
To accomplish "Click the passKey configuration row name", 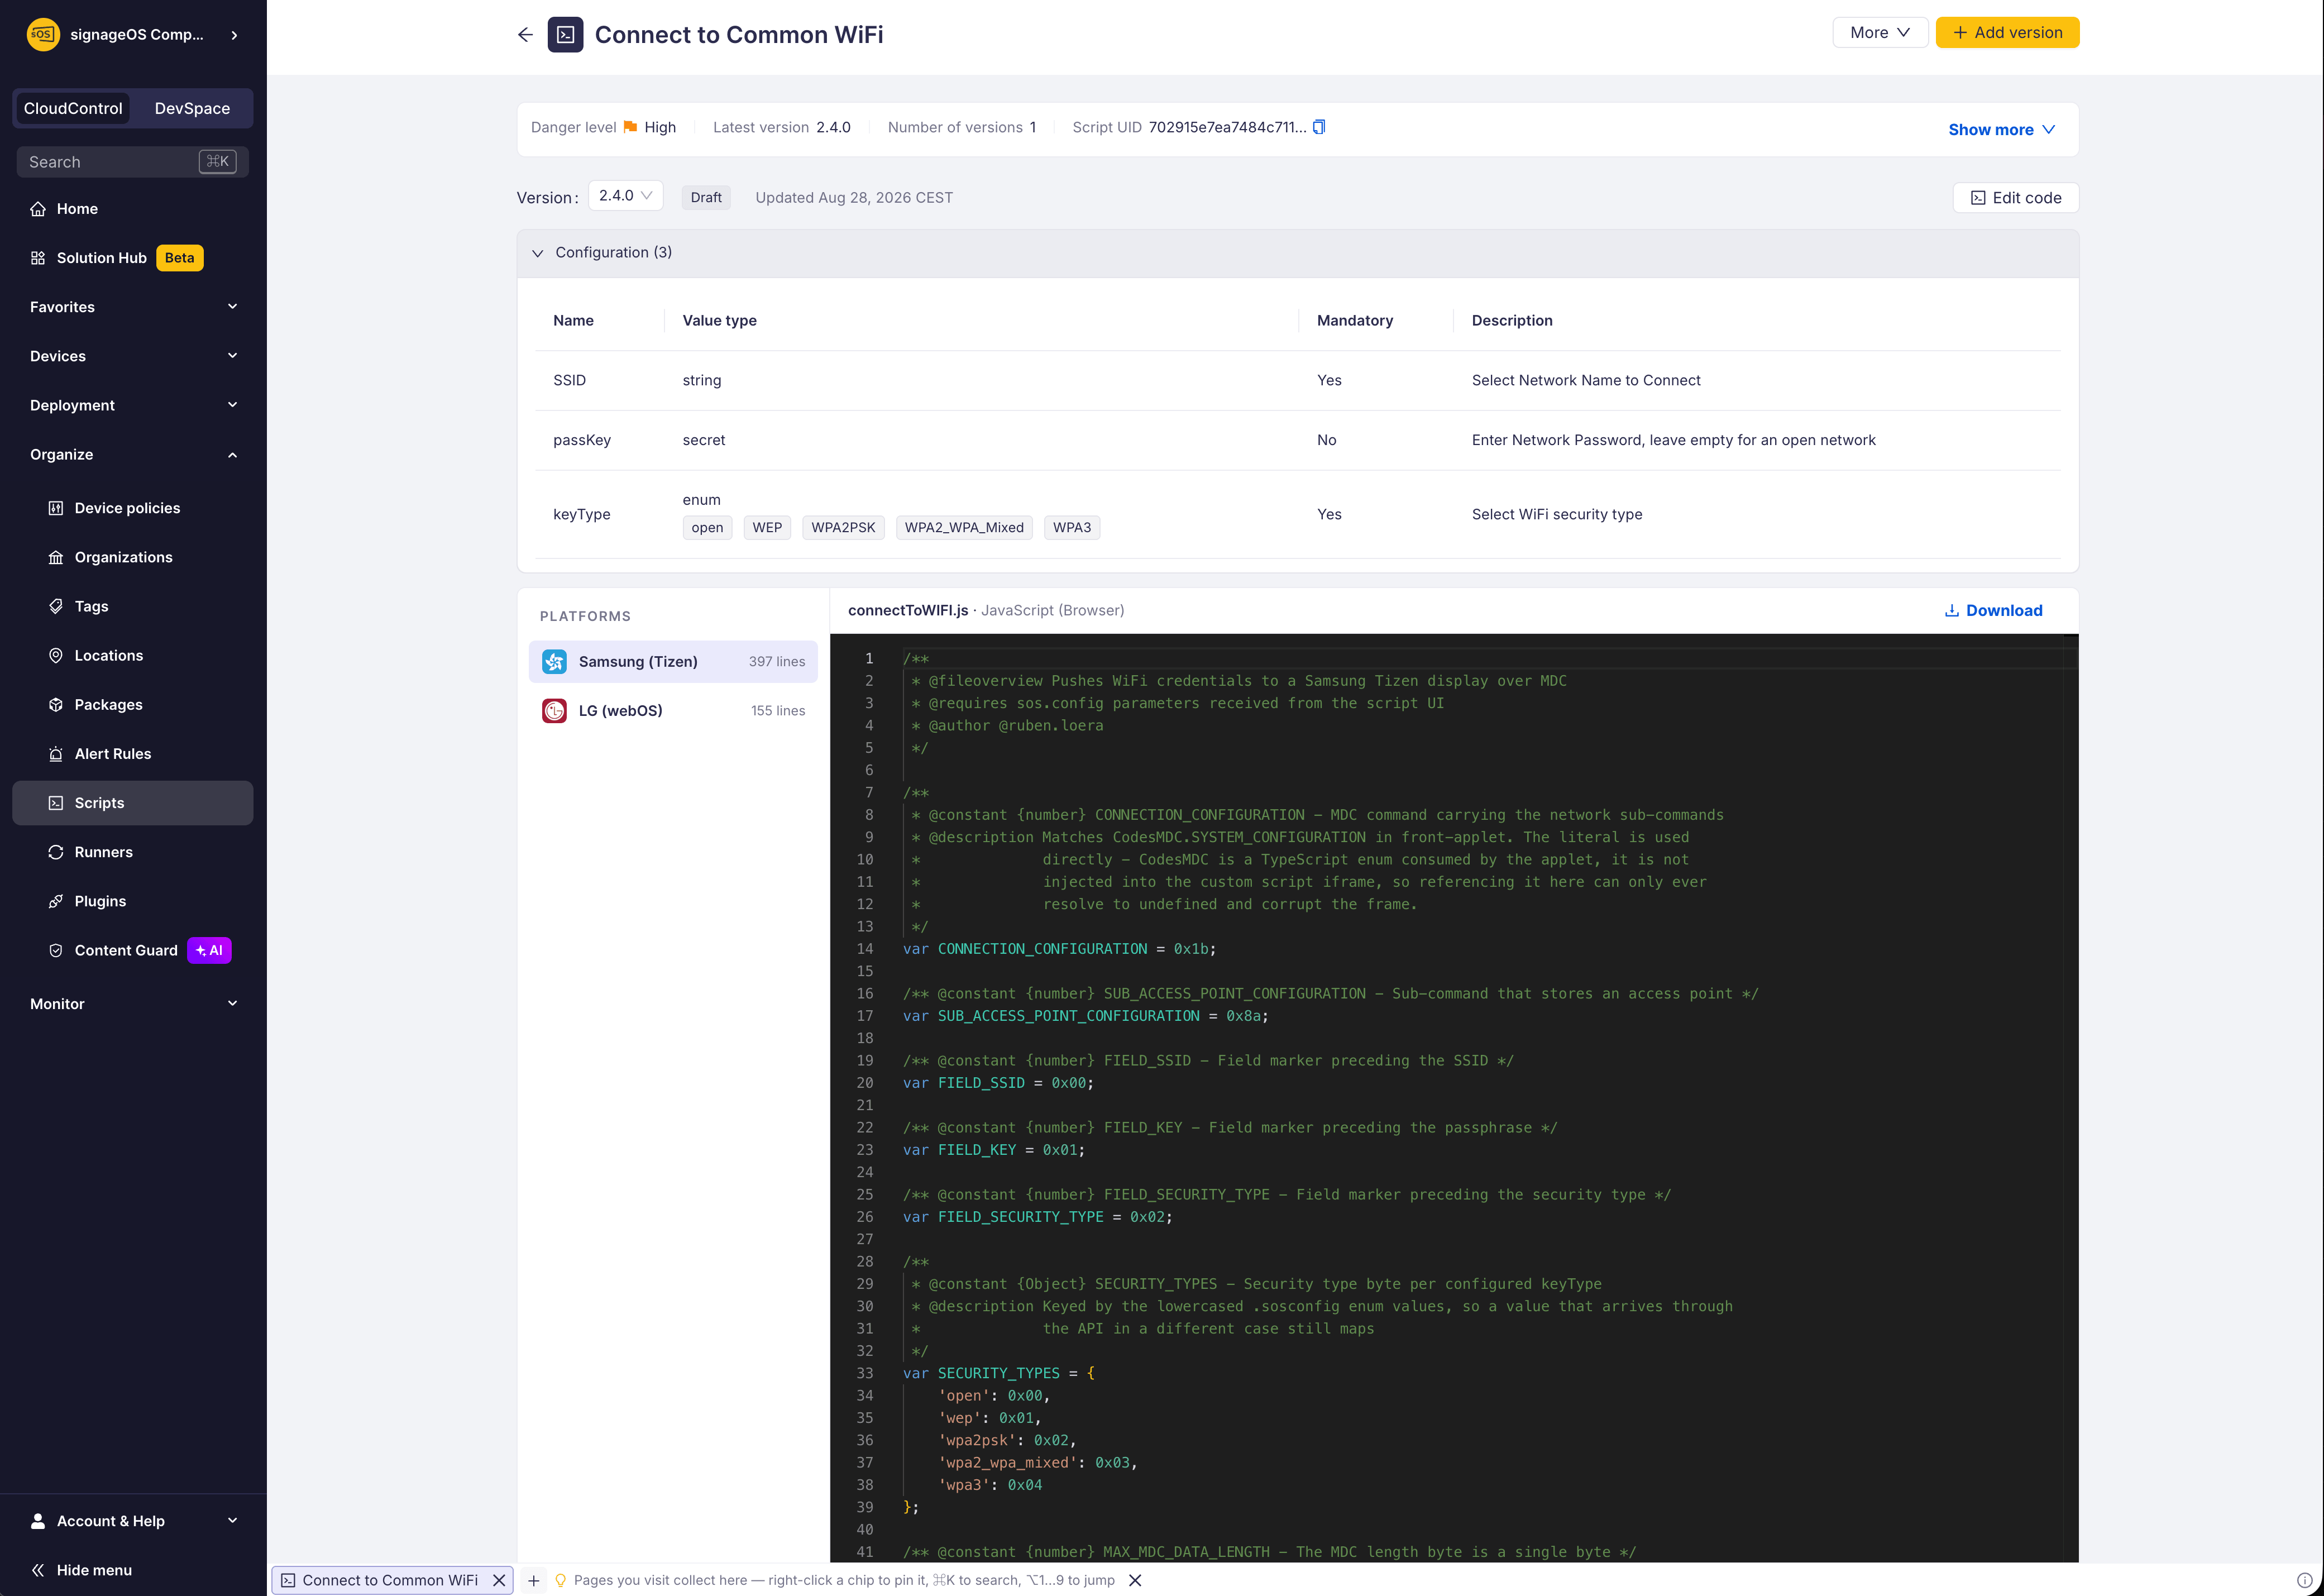I will [x=582, y=440].
